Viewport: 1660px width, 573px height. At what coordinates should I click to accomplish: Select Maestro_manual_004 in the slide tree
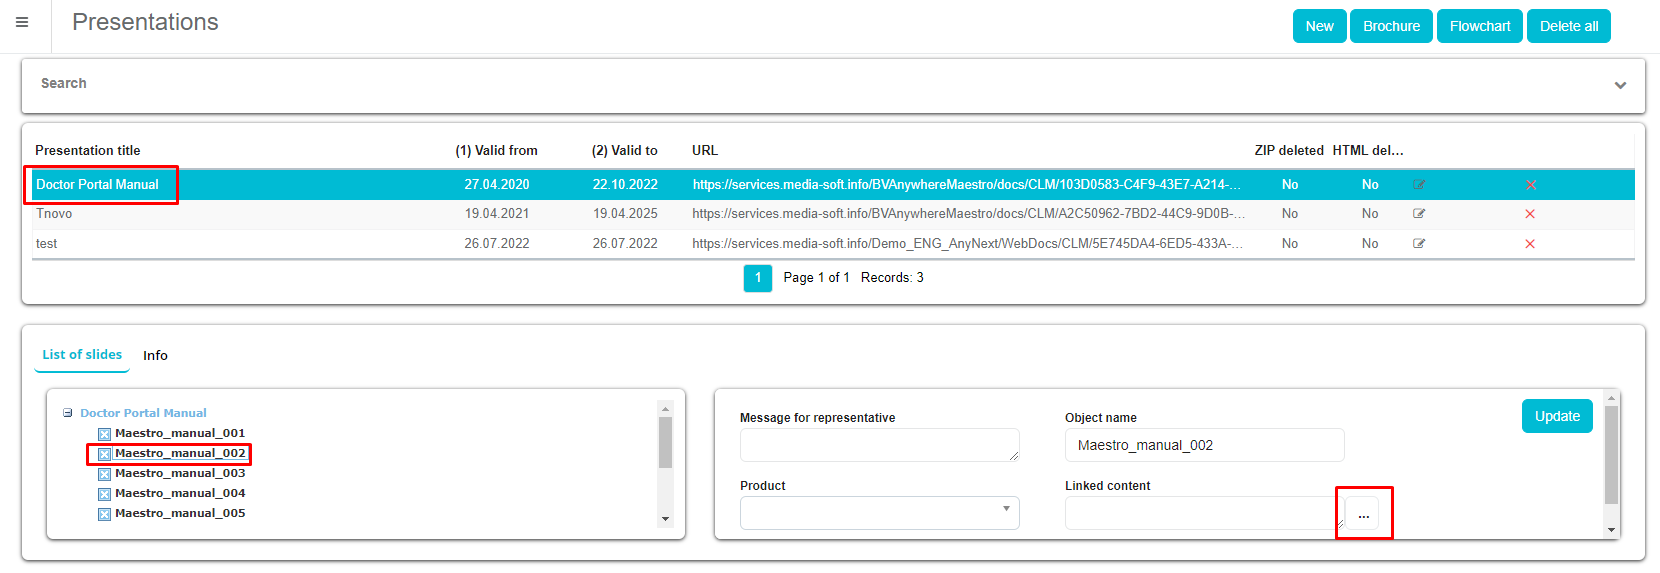pos(180,493)
